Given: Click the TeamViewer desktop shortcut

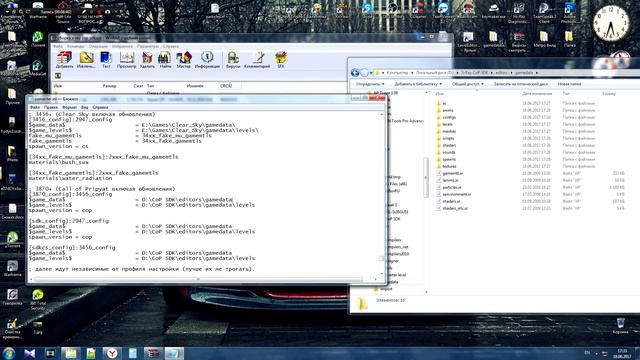Looking at the screenshot, I should pos(443,10).
